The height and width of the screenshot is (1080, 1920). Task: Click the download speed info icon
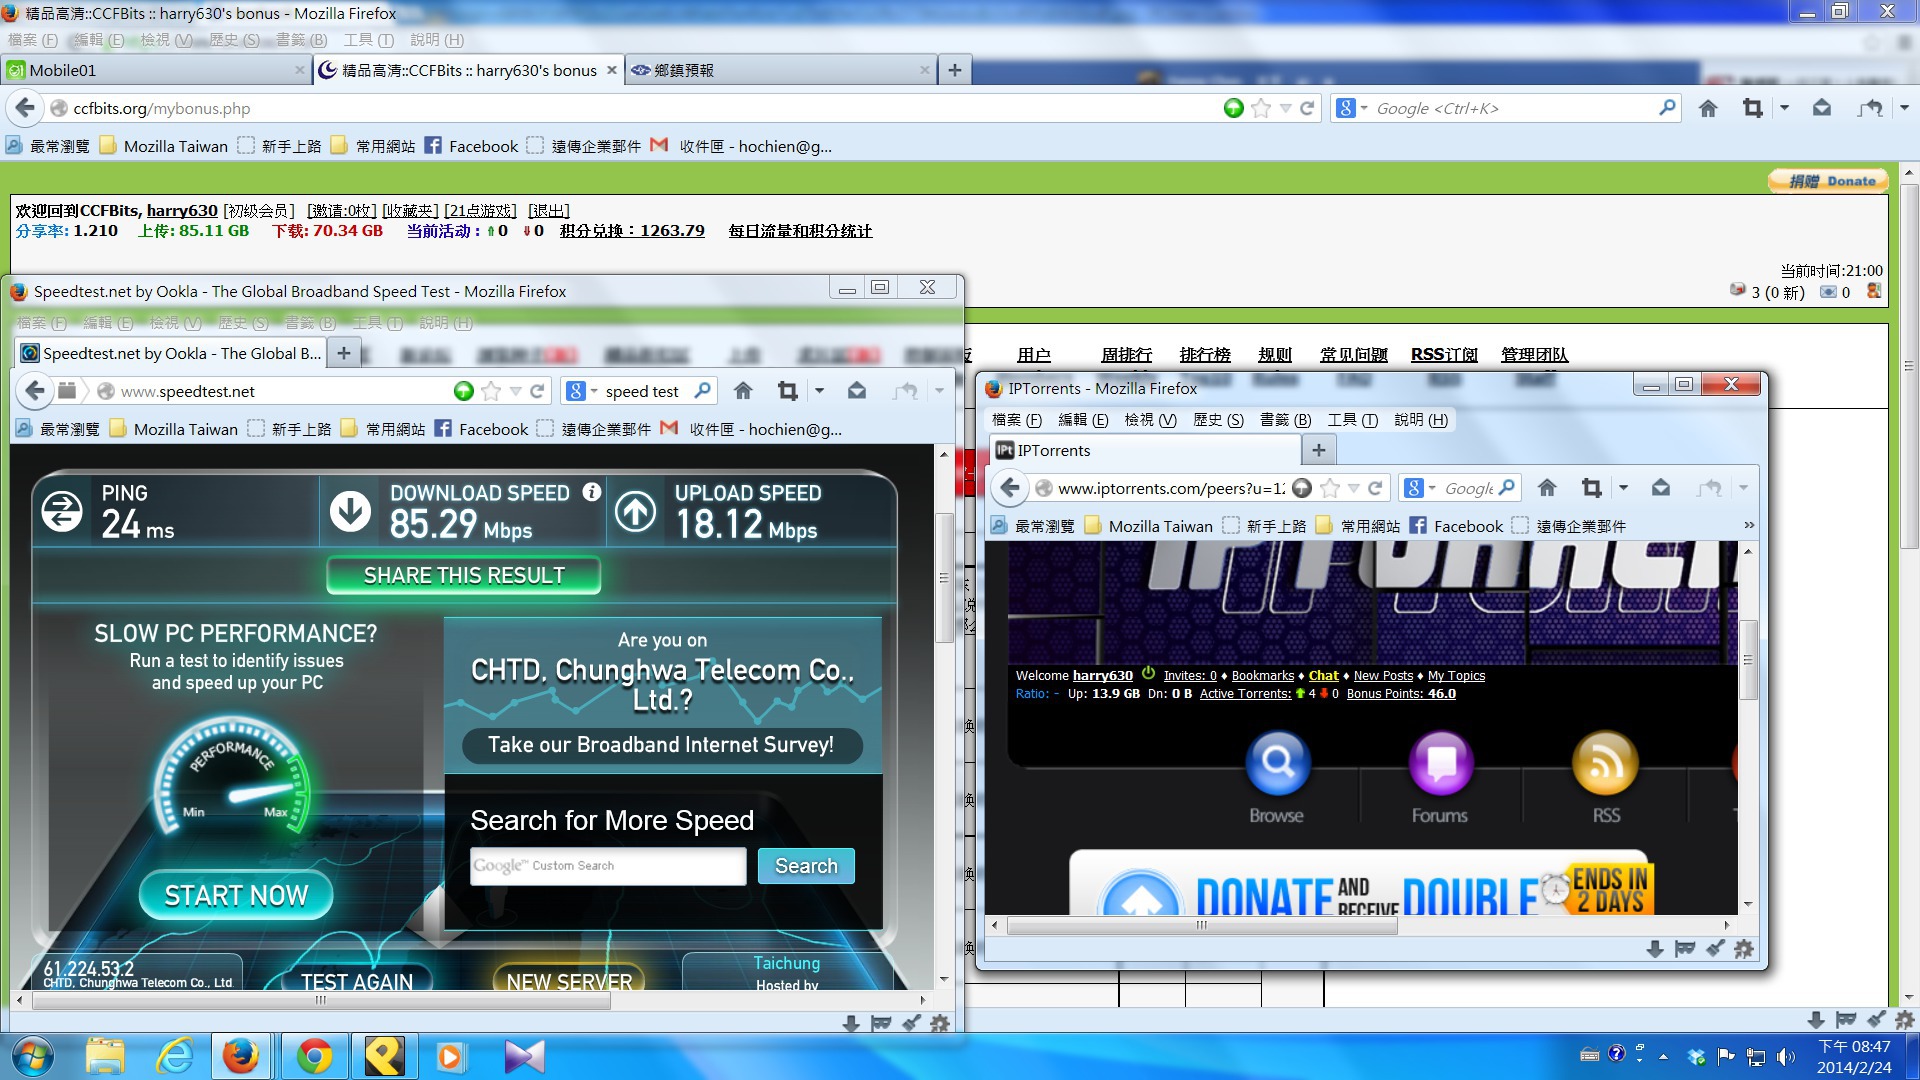click(592, 492)
